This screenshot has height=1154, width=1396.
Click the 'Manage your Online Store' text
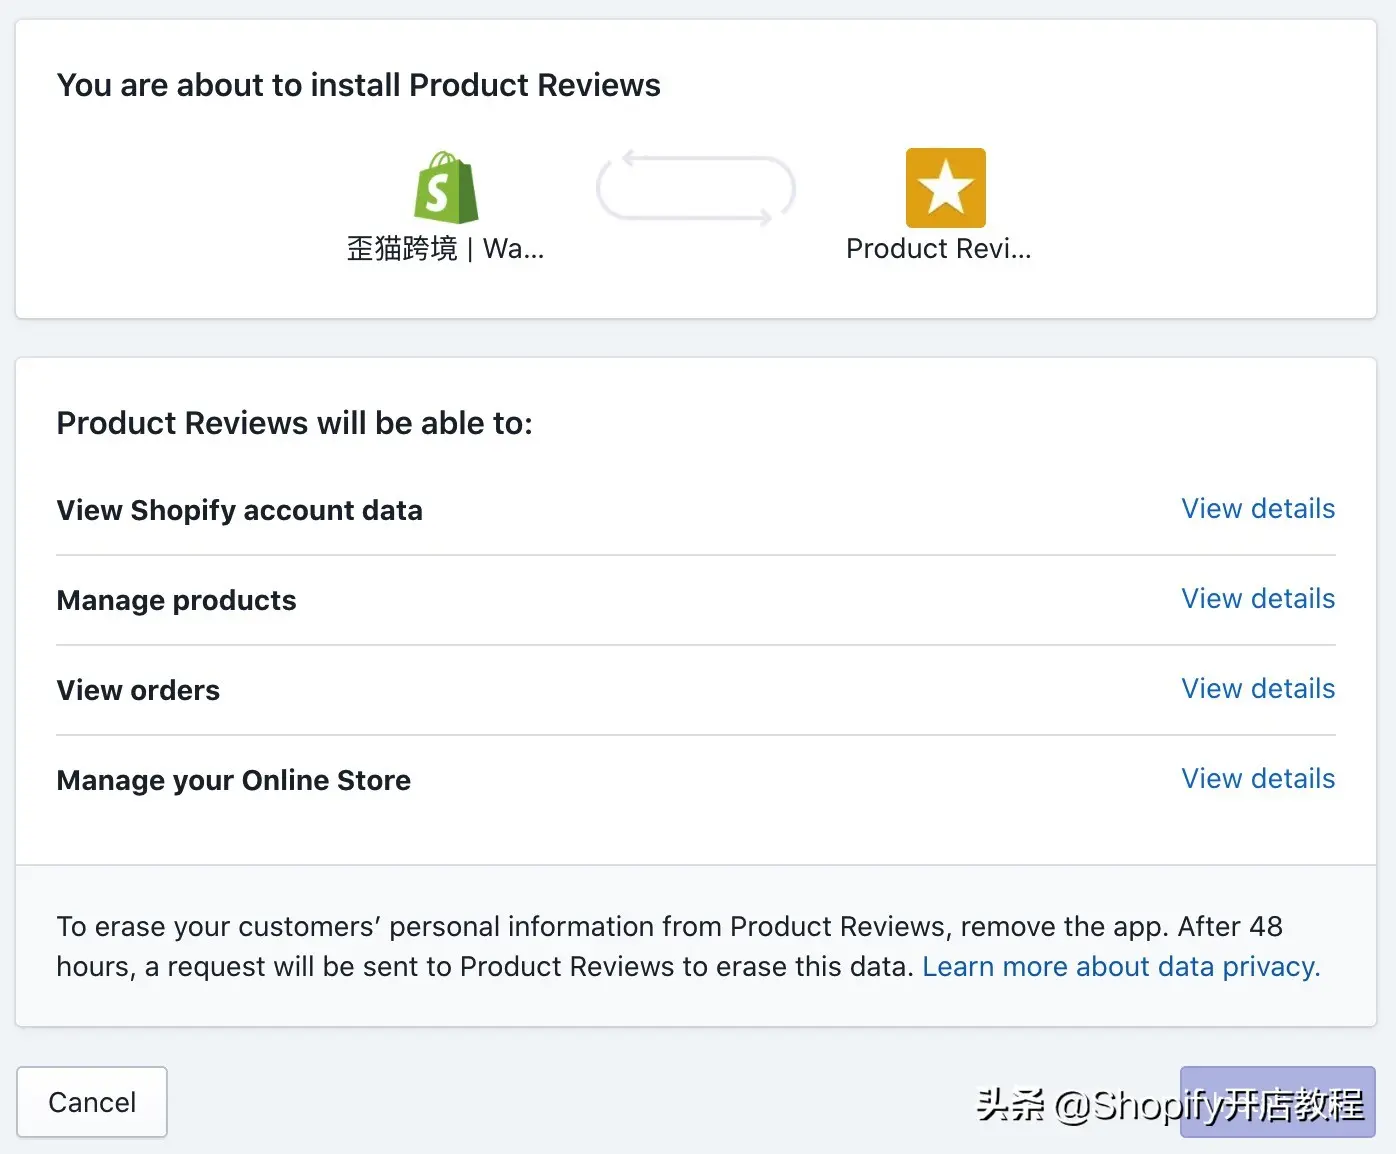click(x=234, y=781)
